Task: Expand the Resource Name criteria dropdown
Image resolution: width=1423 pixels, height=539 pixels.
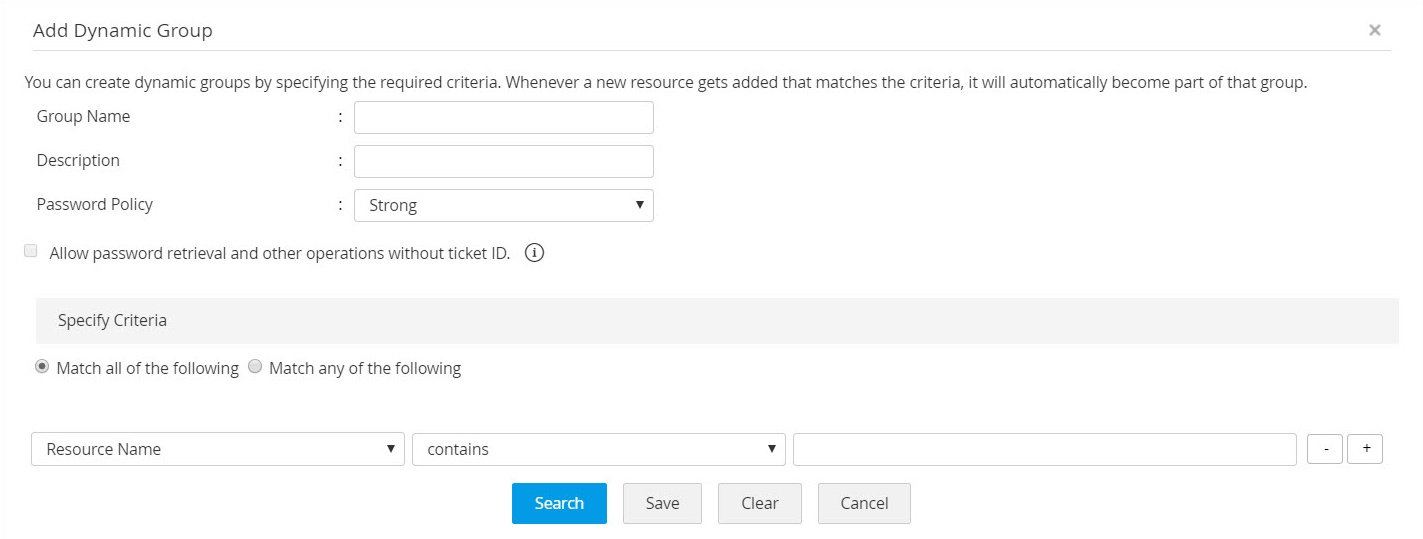Action: (x=217, y=449)
